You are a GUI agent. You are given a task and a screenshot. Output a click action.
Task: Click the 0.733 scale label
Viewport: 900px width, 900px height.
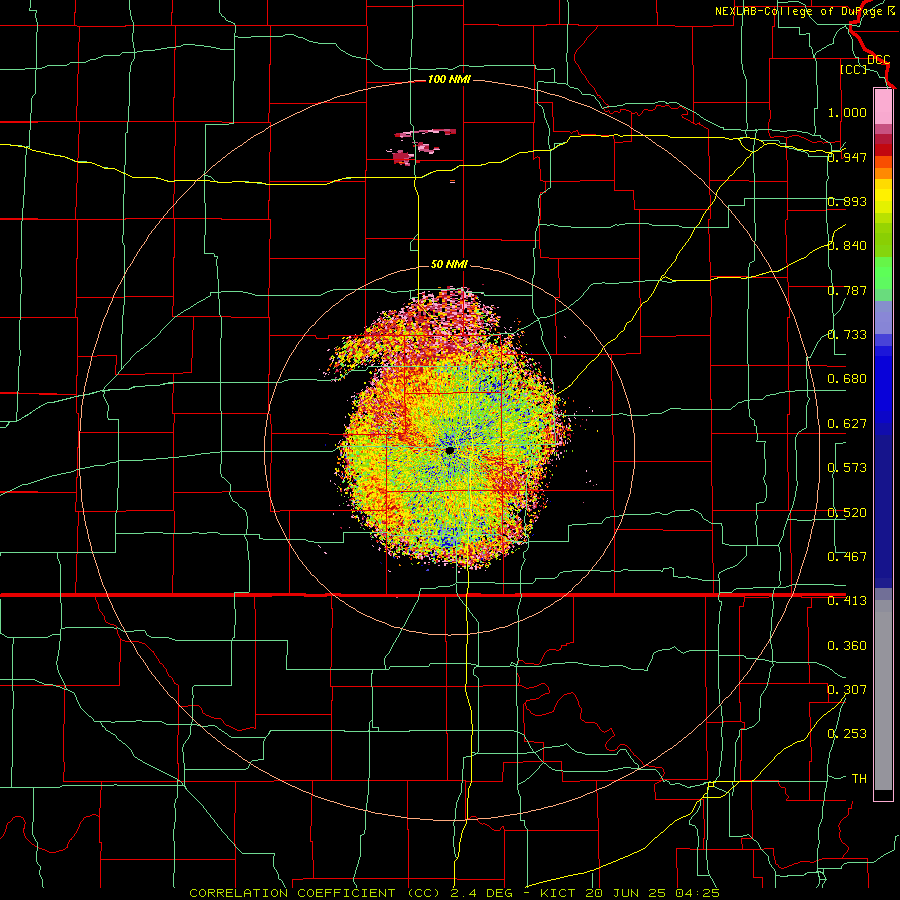(847, 335)
